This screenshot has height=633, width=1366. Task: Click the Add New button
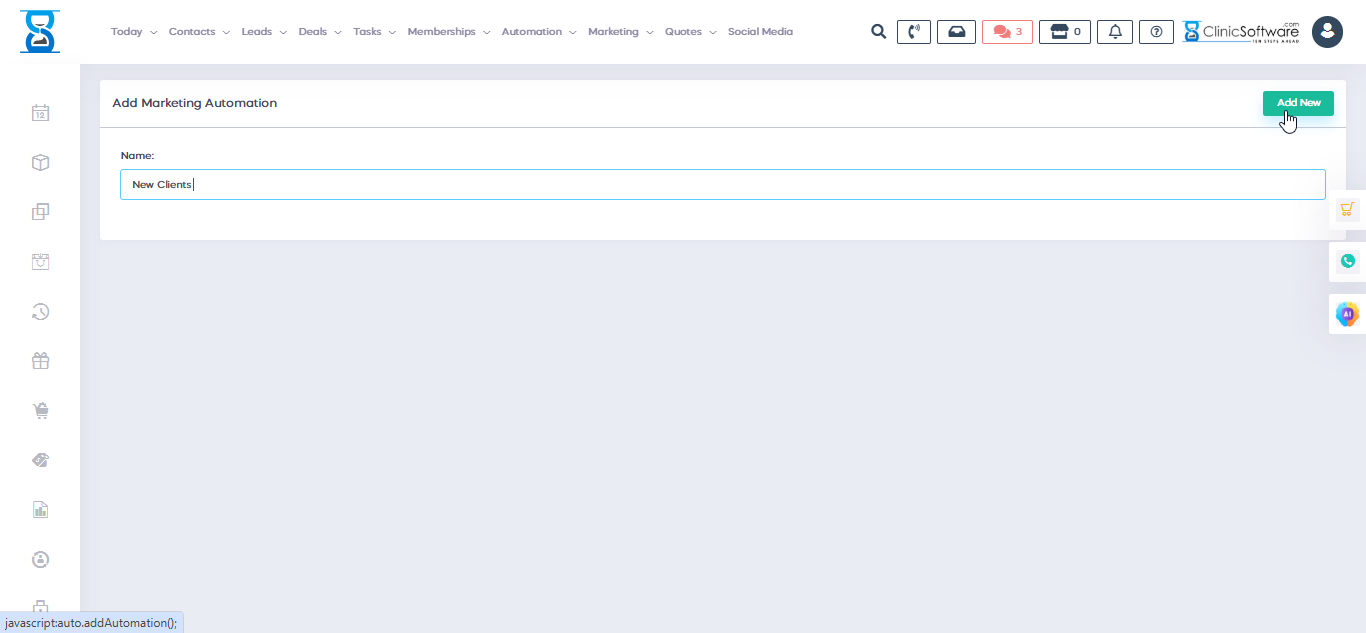(1298, 103)
